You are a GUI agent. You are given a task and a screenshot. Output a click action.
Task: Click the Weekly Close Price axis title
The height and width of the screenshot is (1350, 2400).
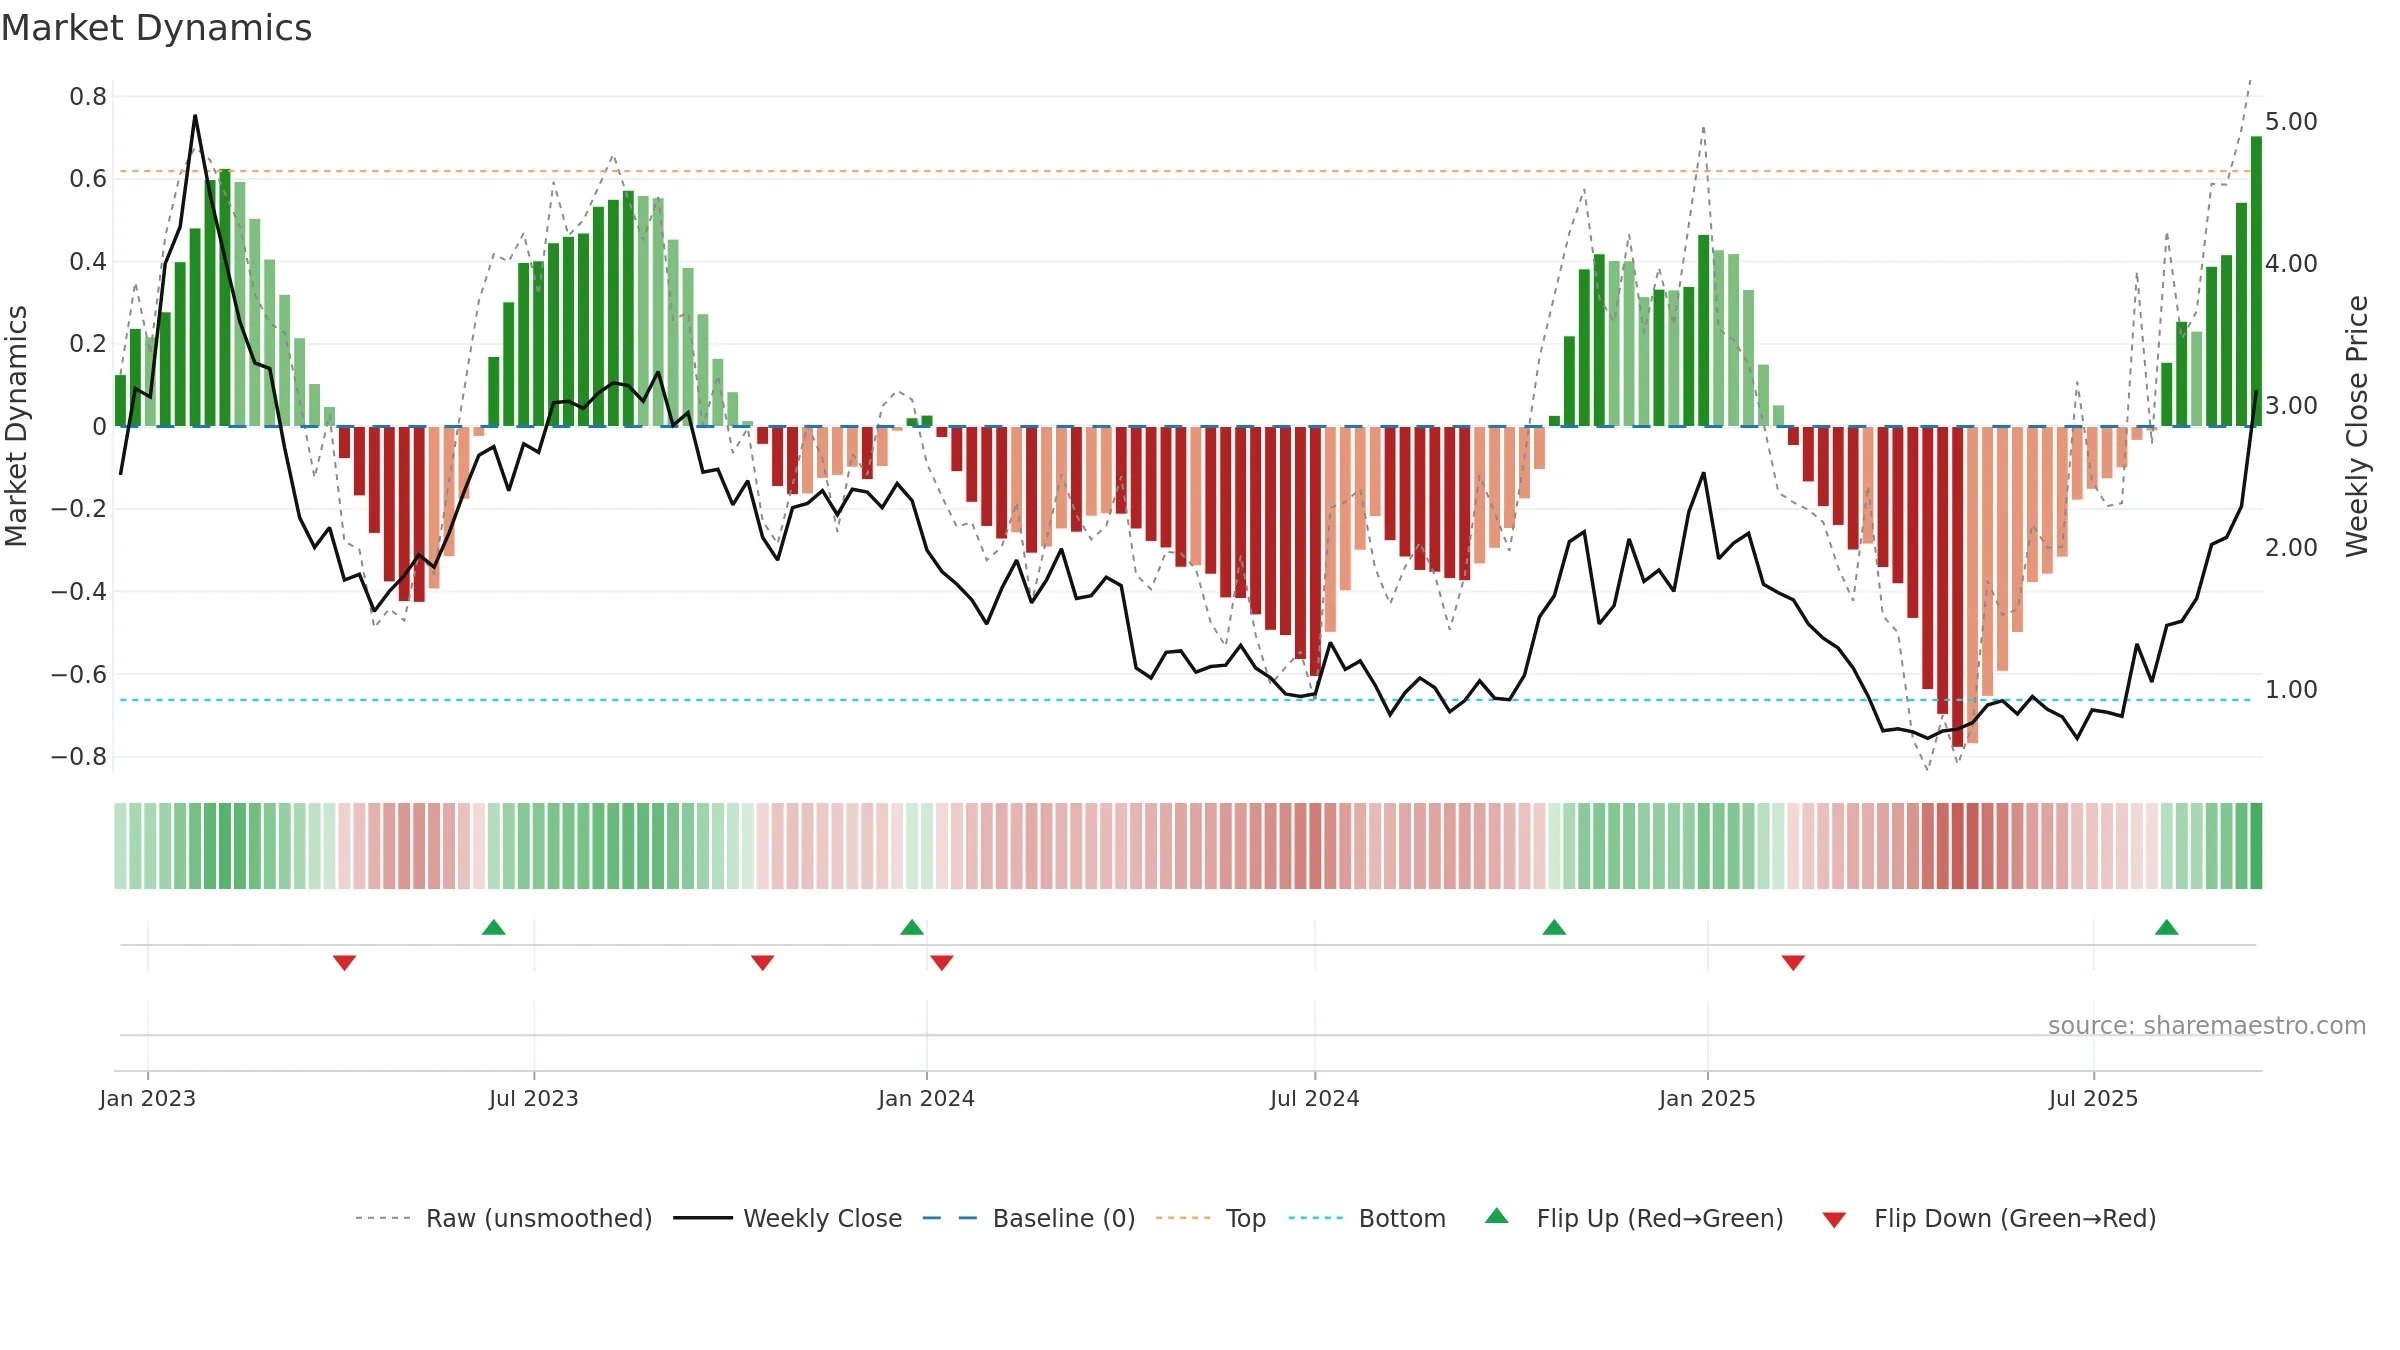coord(2357,426)
